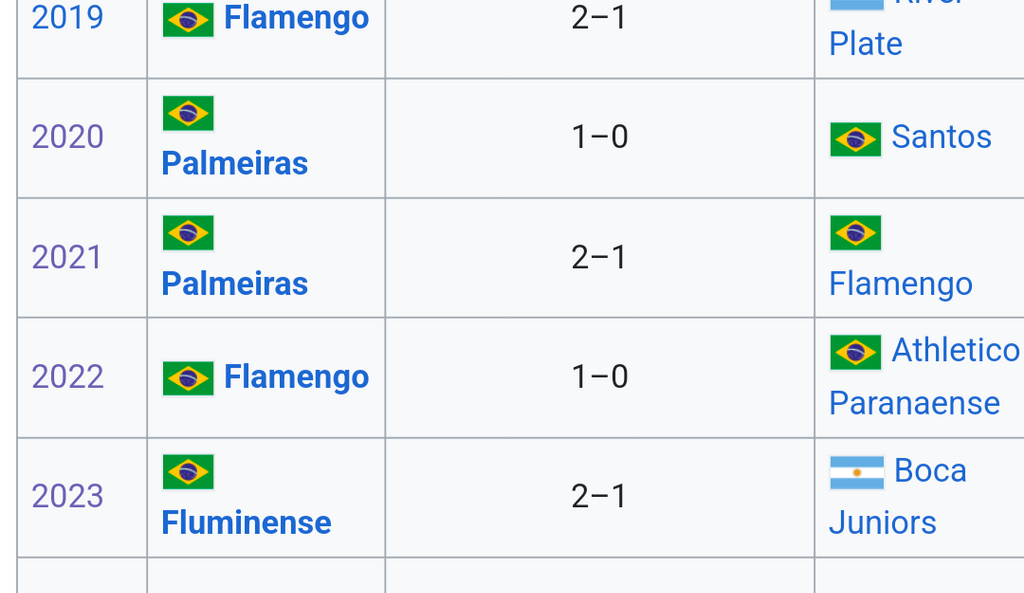Open the 2020 season link
The image size is (1024, 593).
[67, 137]
